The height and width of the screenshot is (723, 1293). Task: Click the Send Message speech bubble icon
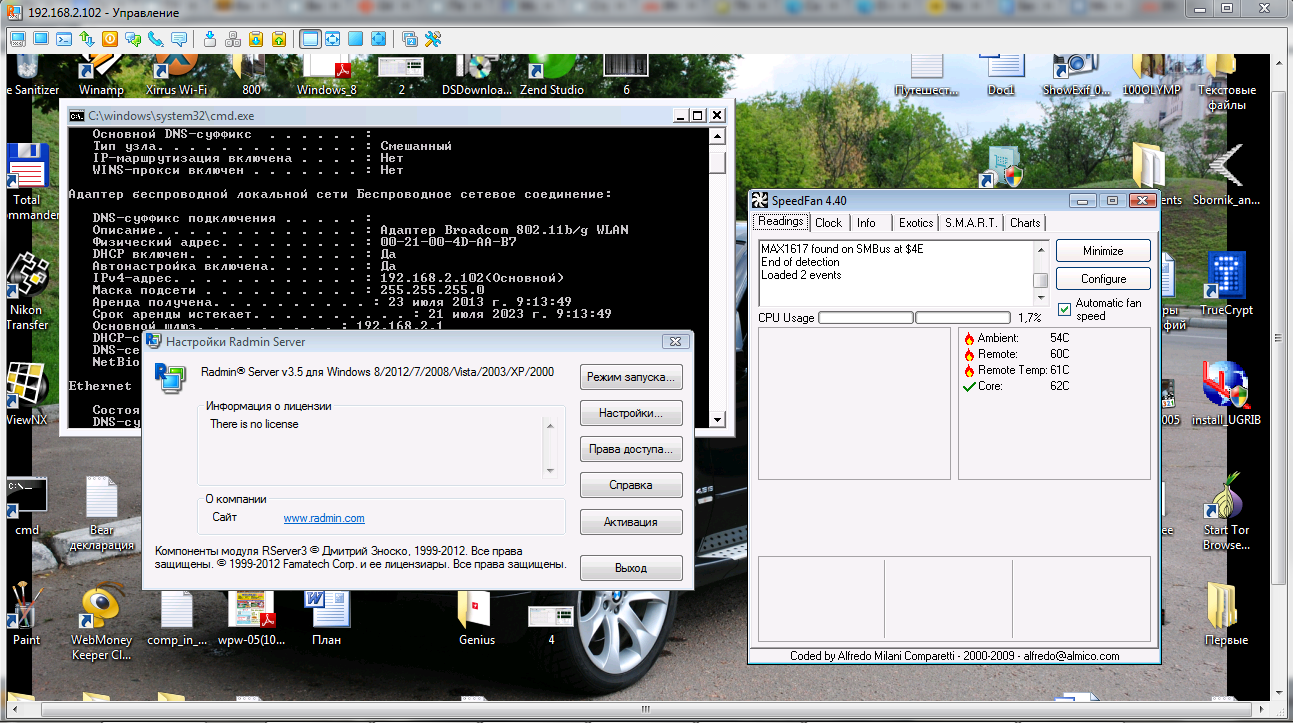(179, 39)
